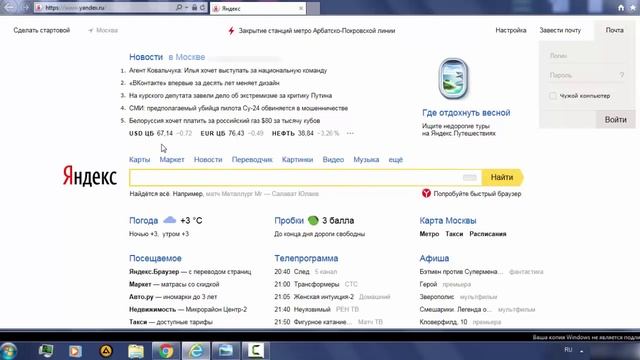Open news about ВКонтакте changing design

click(x=204, y=83)
